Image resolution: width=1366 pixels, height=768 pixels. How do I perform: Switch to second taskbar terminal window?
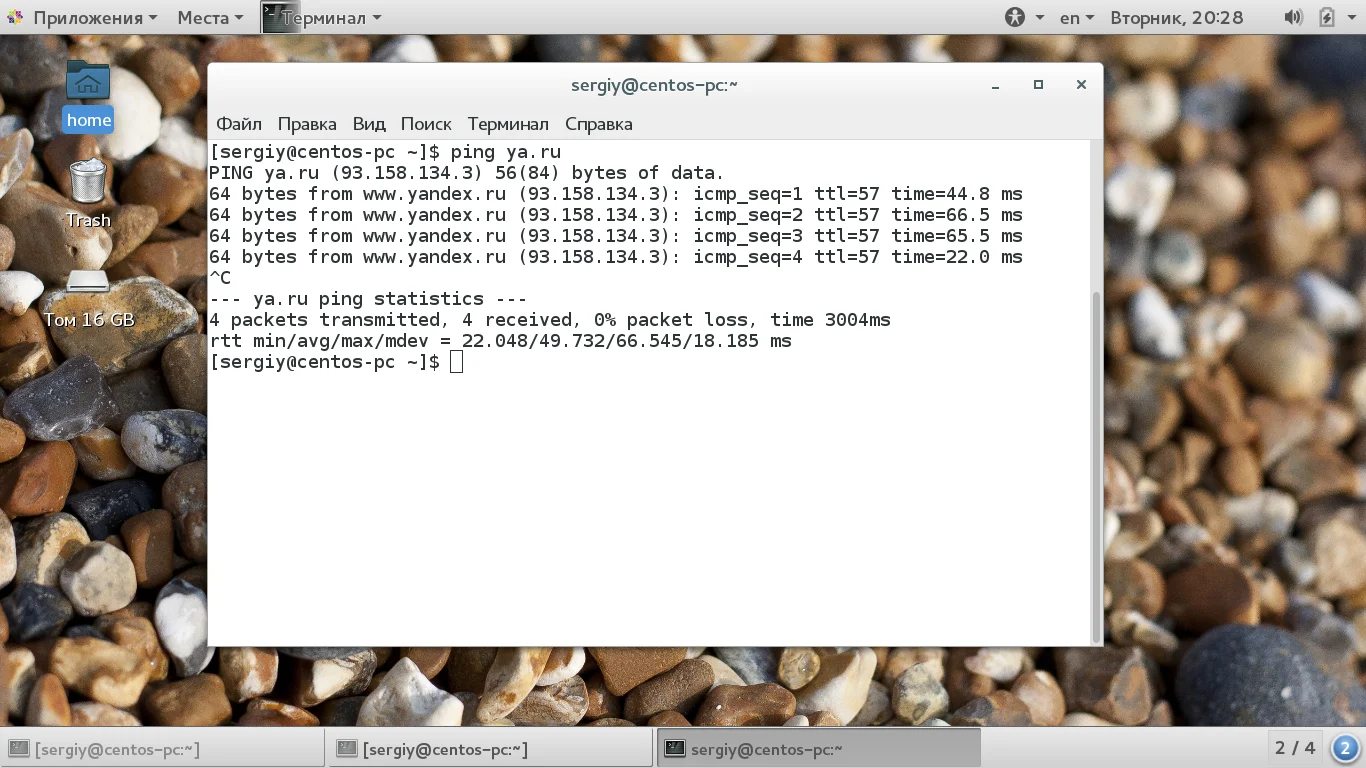click(x=490, y=749)
